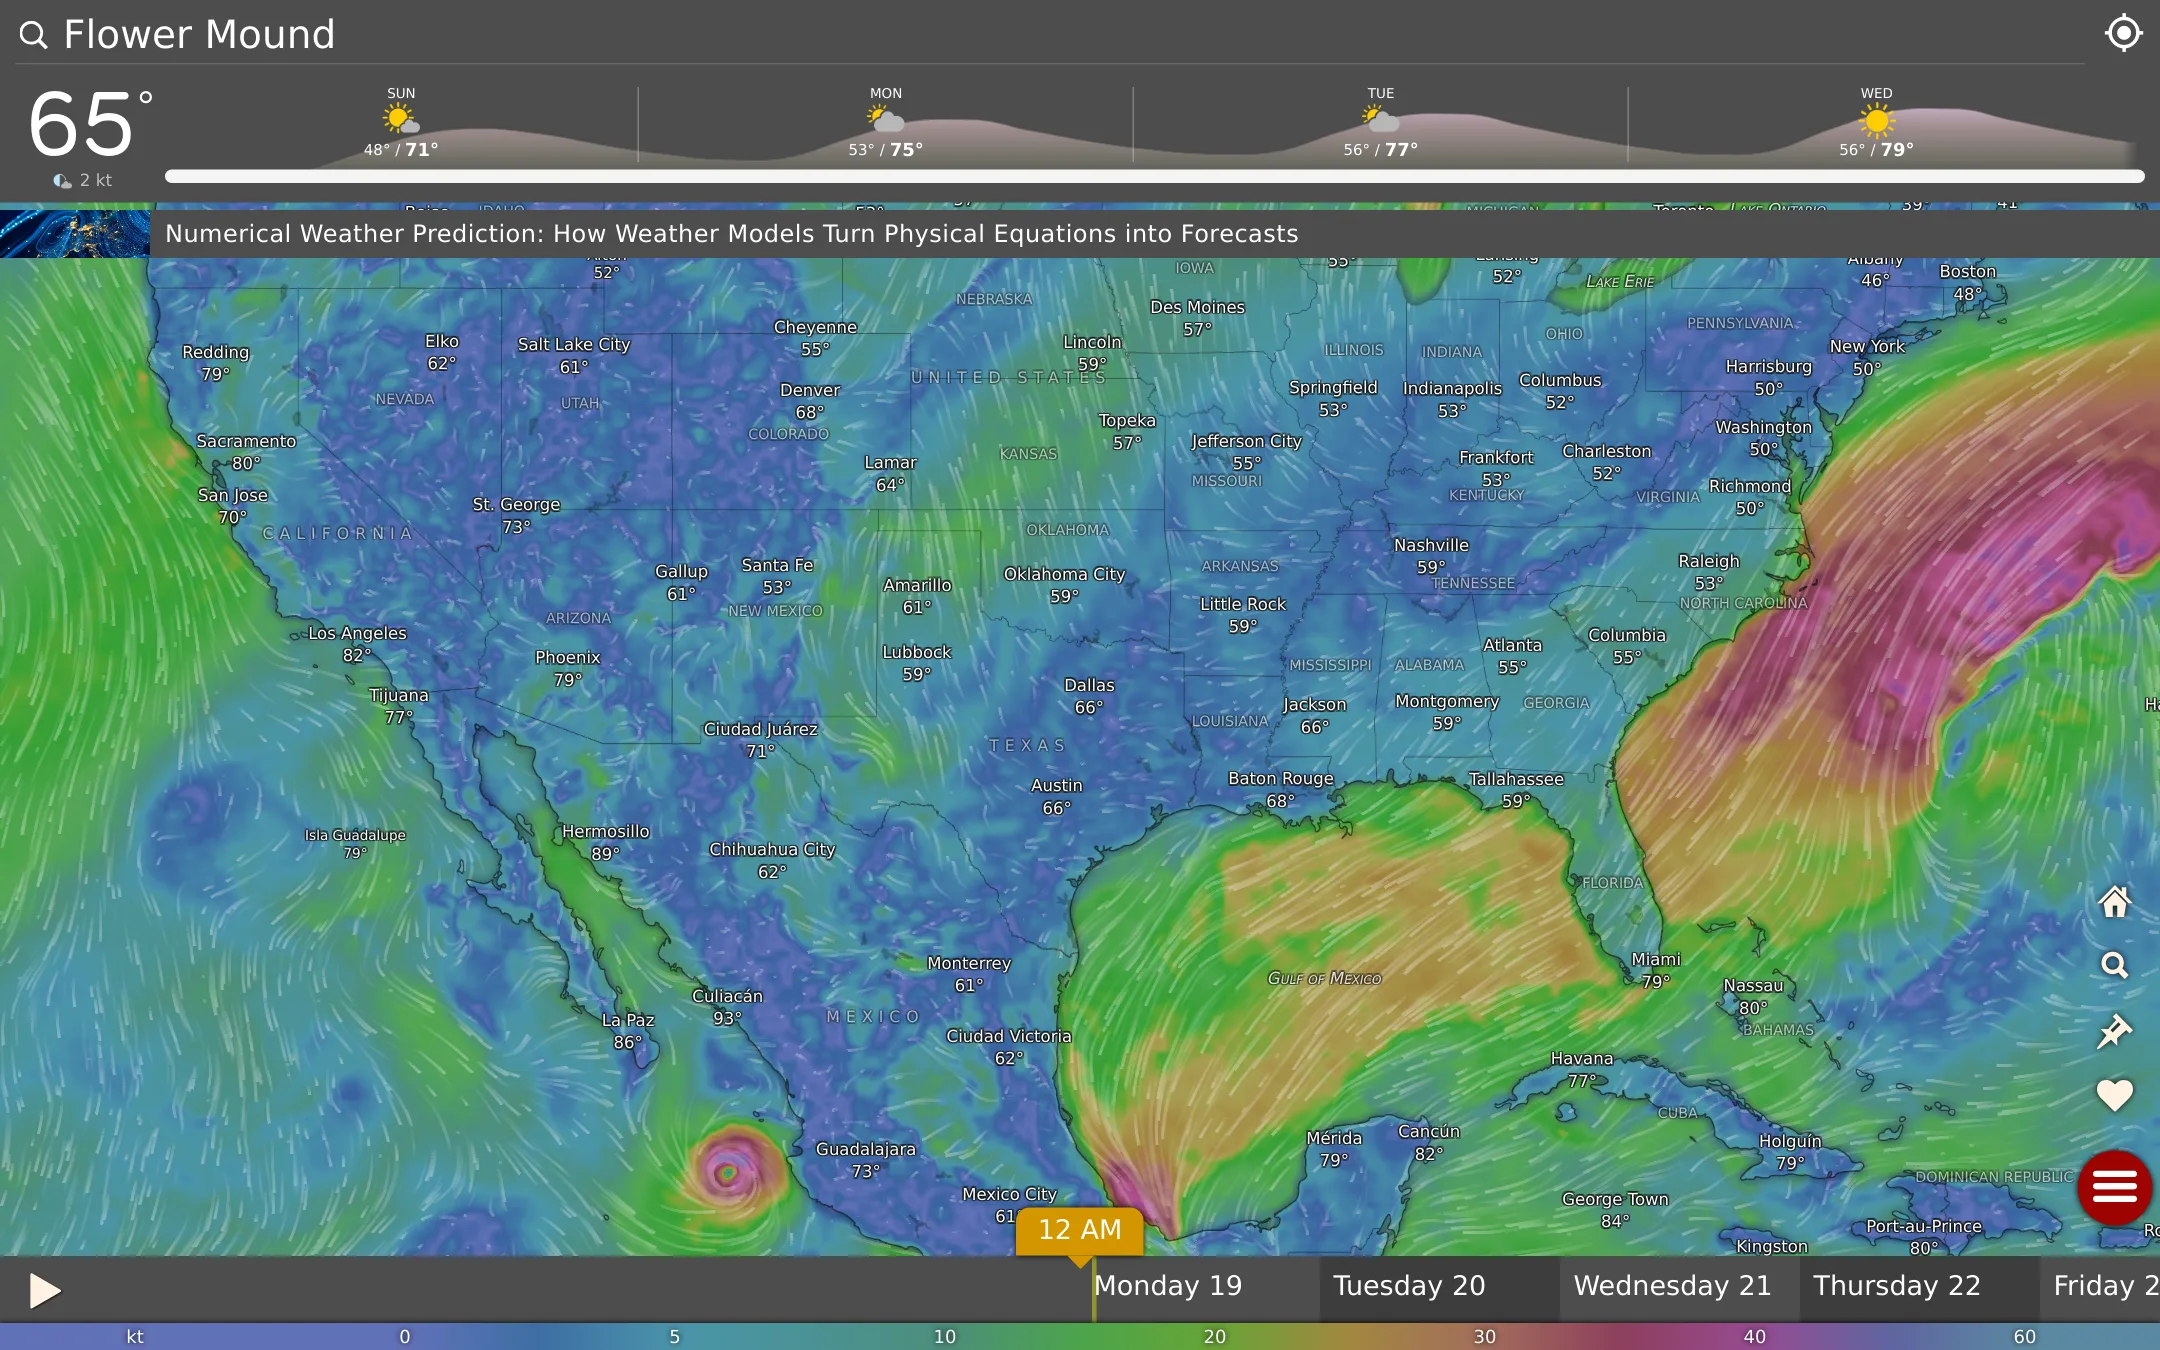Screen dimensions: 2160x1350
Task: Click Wednesday sunny forecast icon
Action: [1876, 121]
